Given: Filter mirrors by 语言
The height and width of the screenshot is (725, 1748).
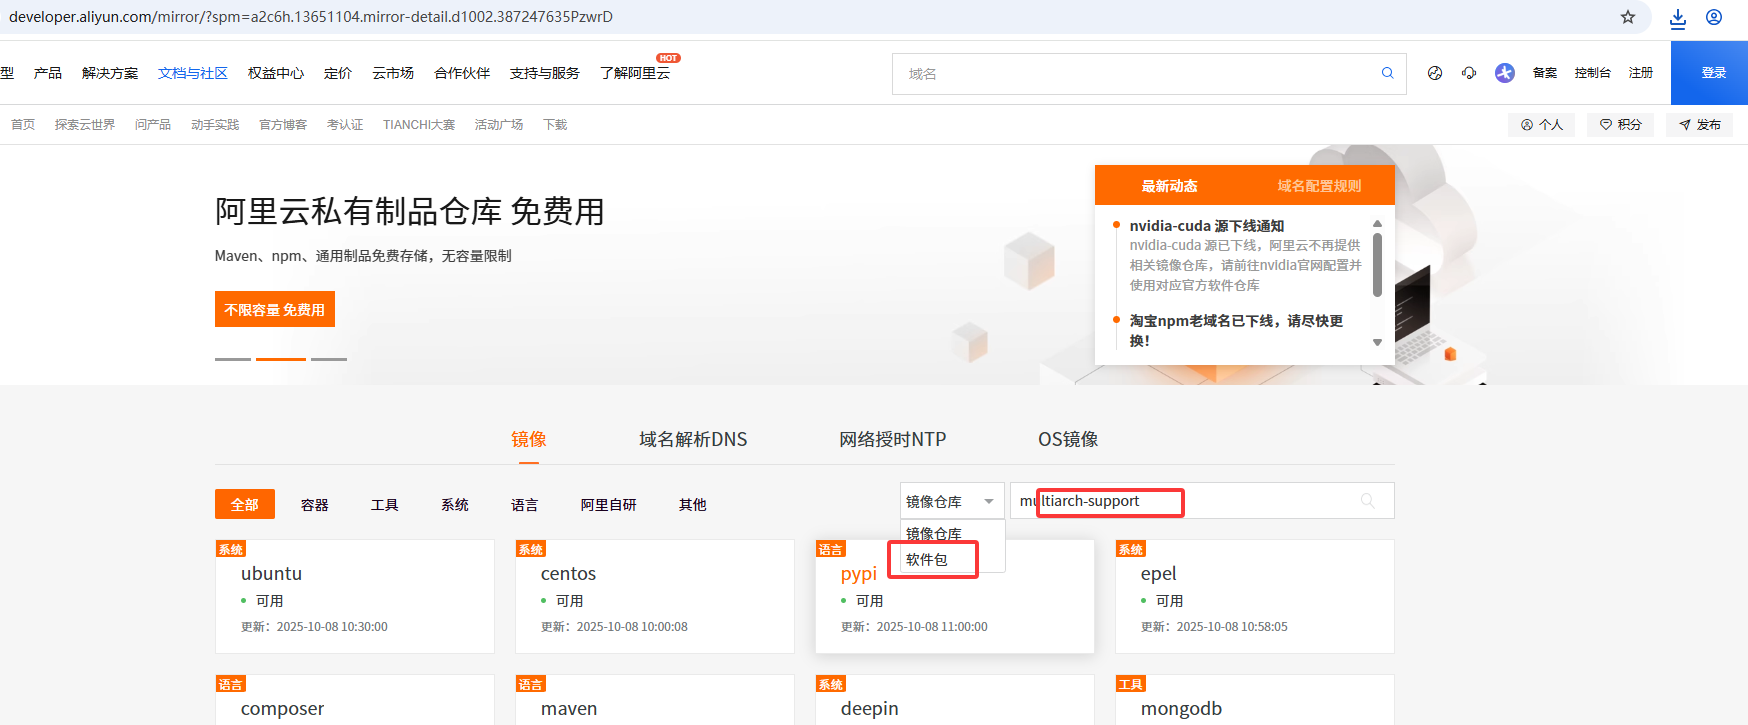Looking at the screenshot, I should click(x=525, y=505).
